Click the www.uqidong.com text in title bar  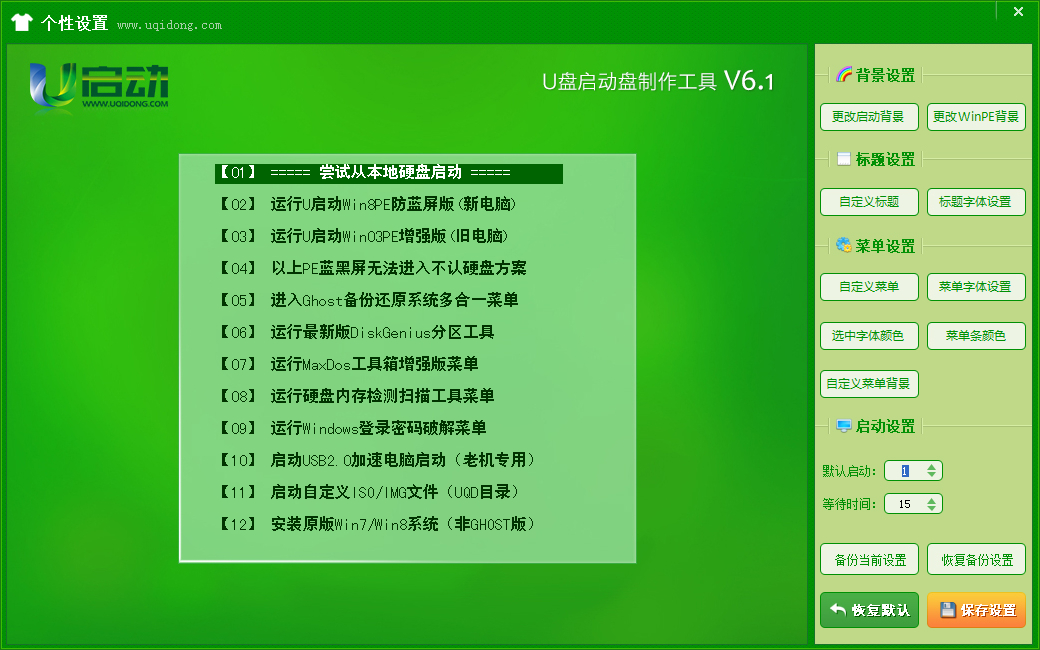[169, 25]
